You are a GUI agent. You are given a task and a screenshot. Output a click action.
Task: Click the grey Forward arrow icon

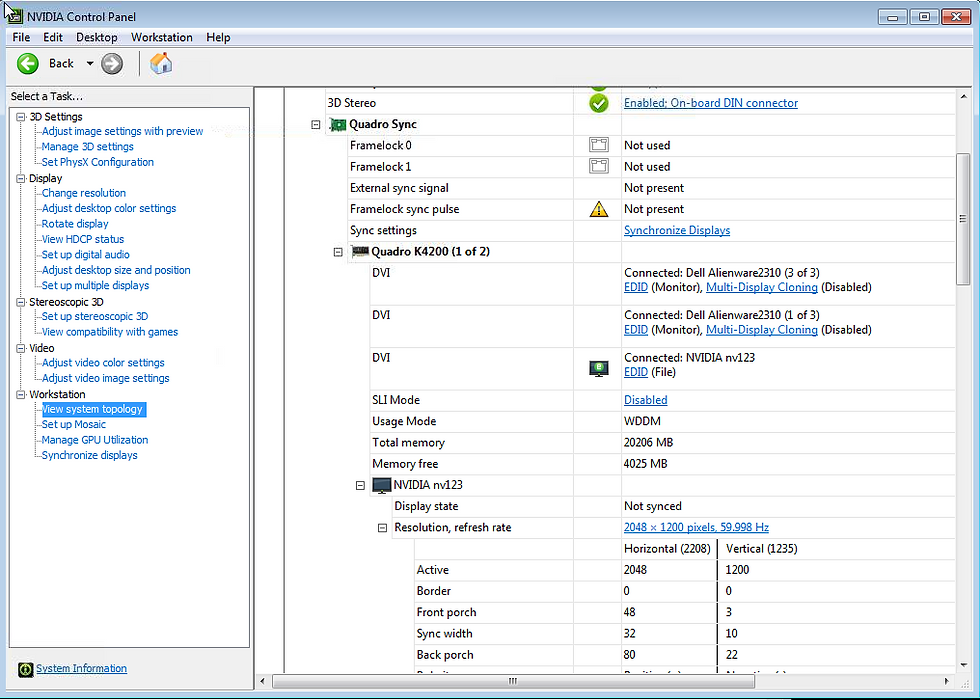(112, 64)
